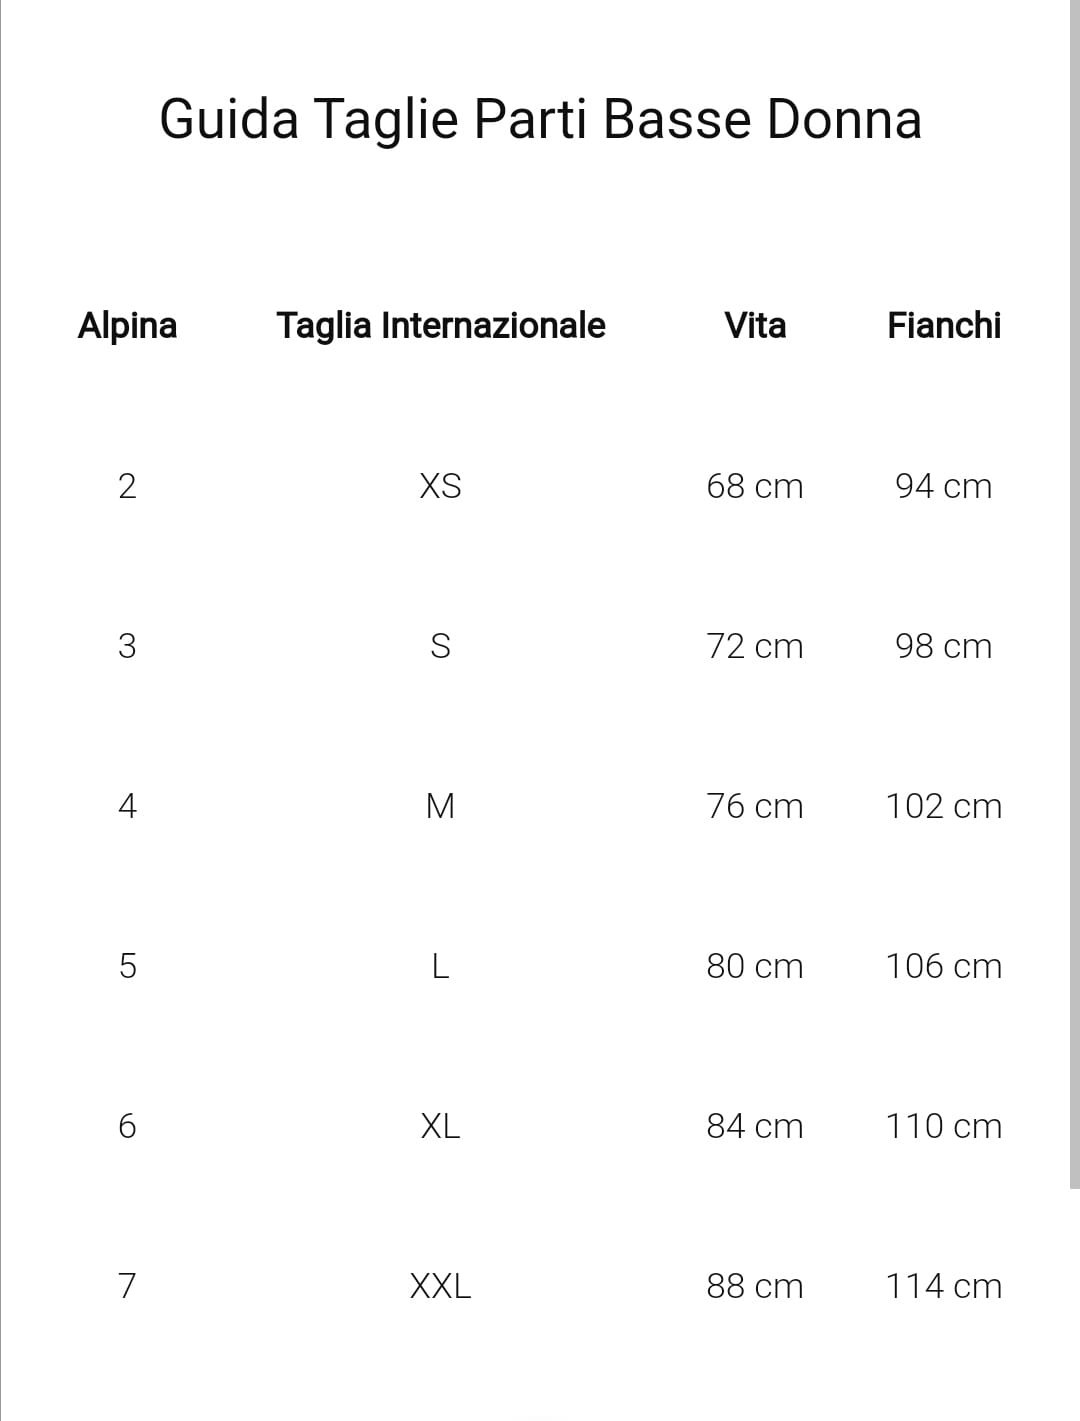
Task: Click the Fianchi column header
Action: point(943,325)
